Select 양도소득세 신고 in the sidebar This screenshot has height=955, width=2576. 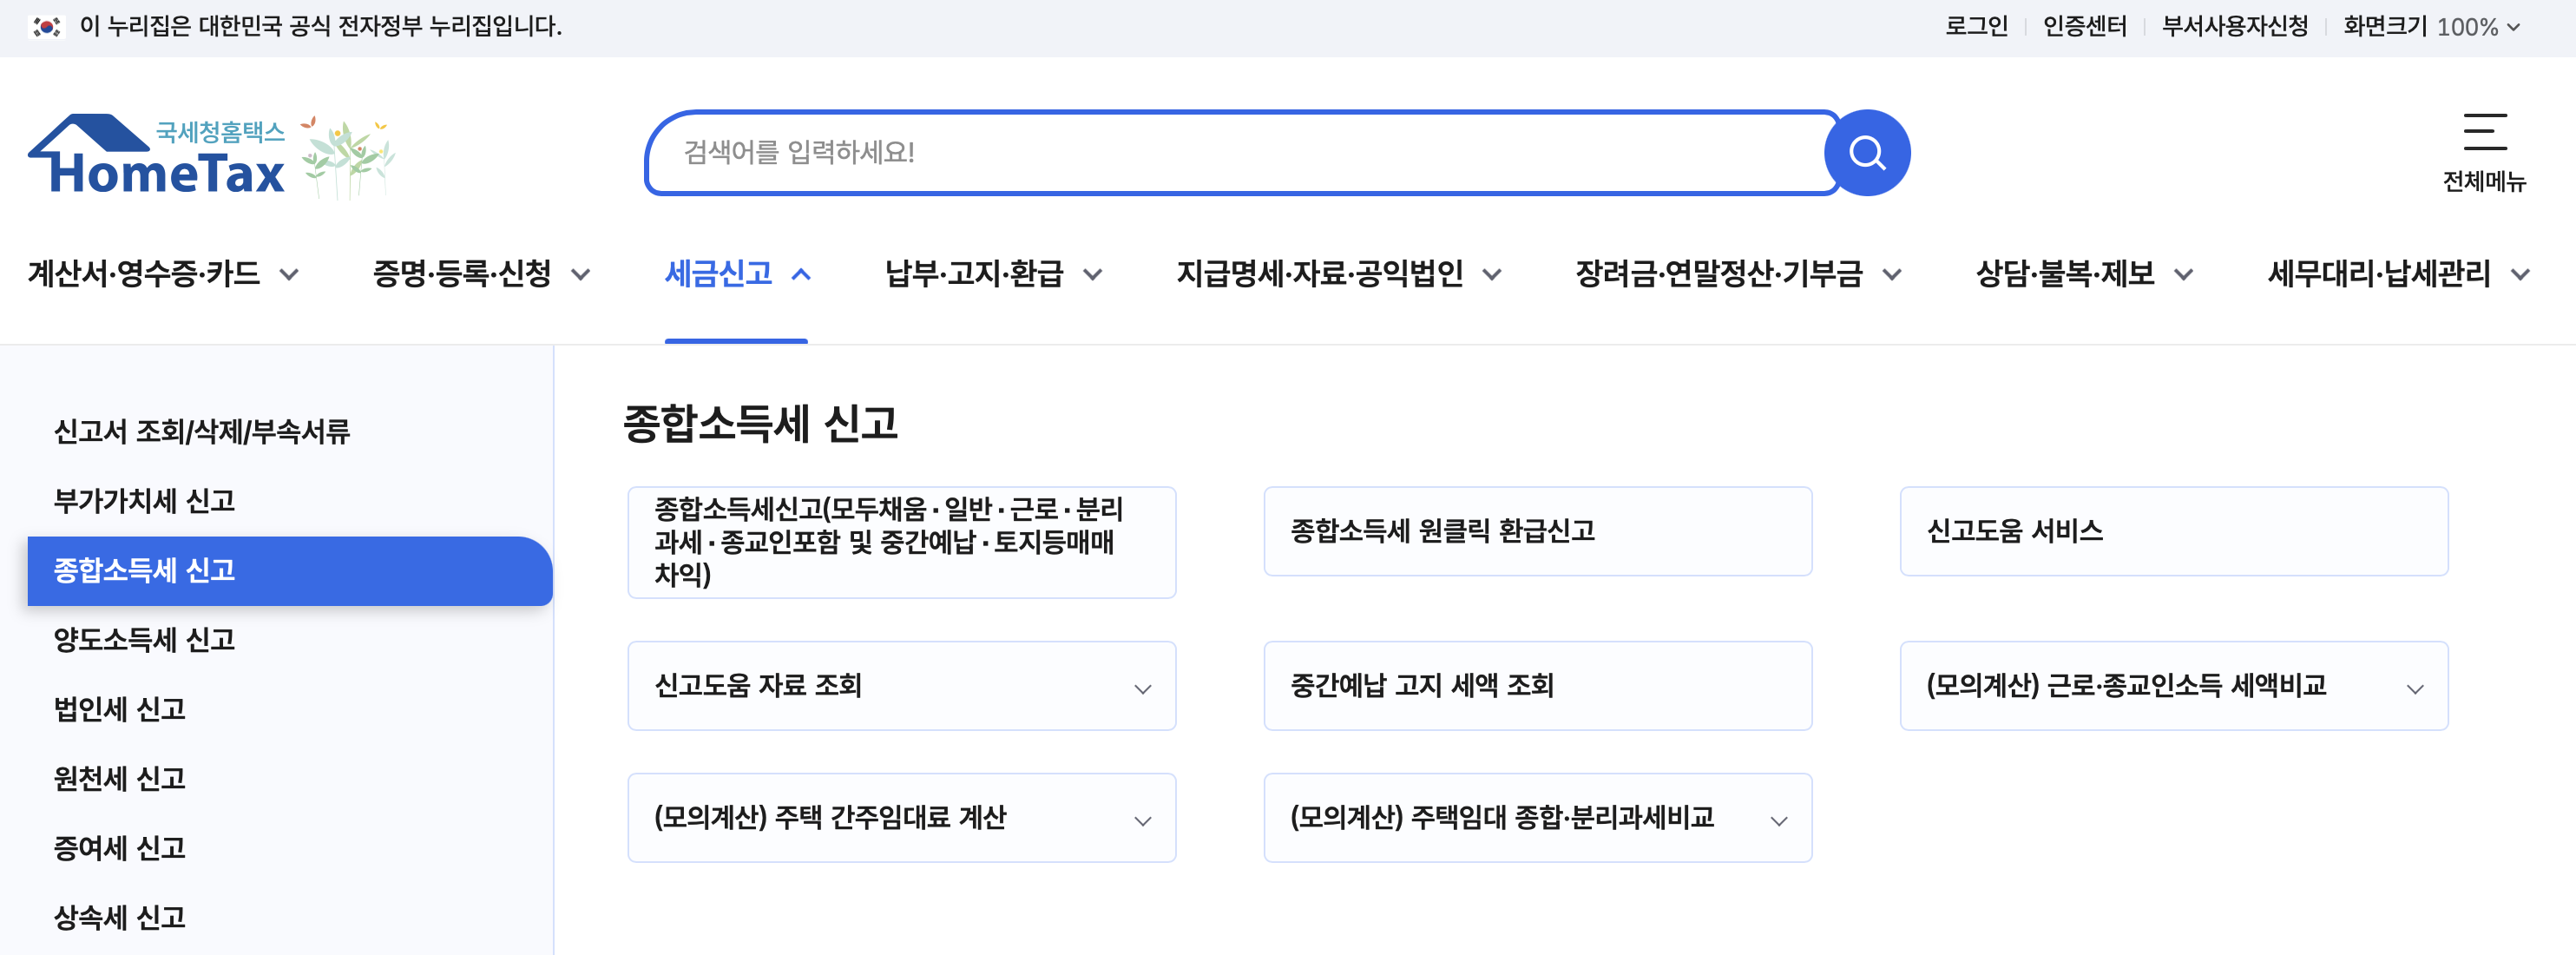[x=146, y=641]
